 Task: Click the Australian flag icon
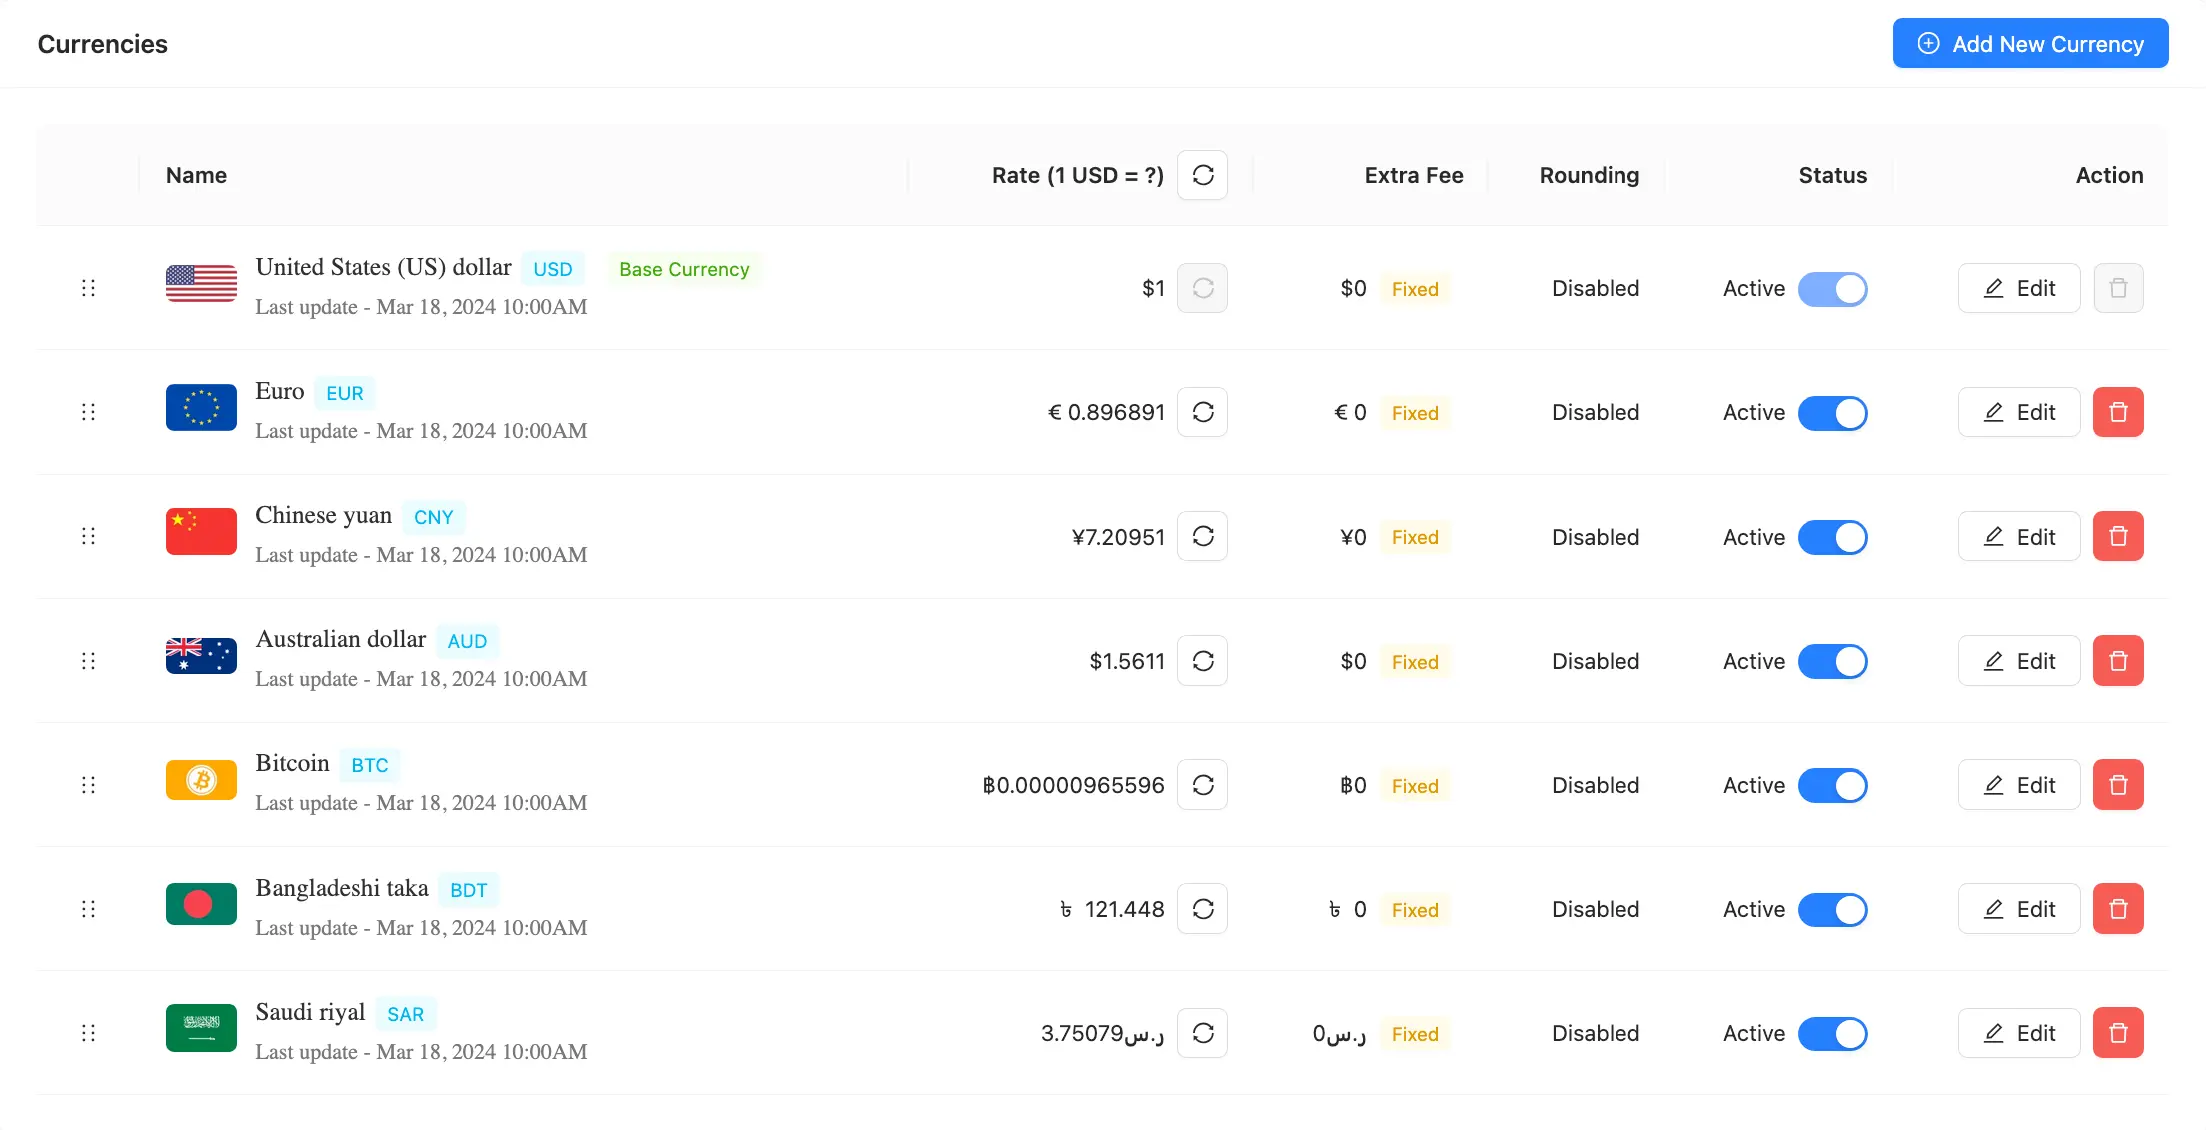(x=201, y=656)
